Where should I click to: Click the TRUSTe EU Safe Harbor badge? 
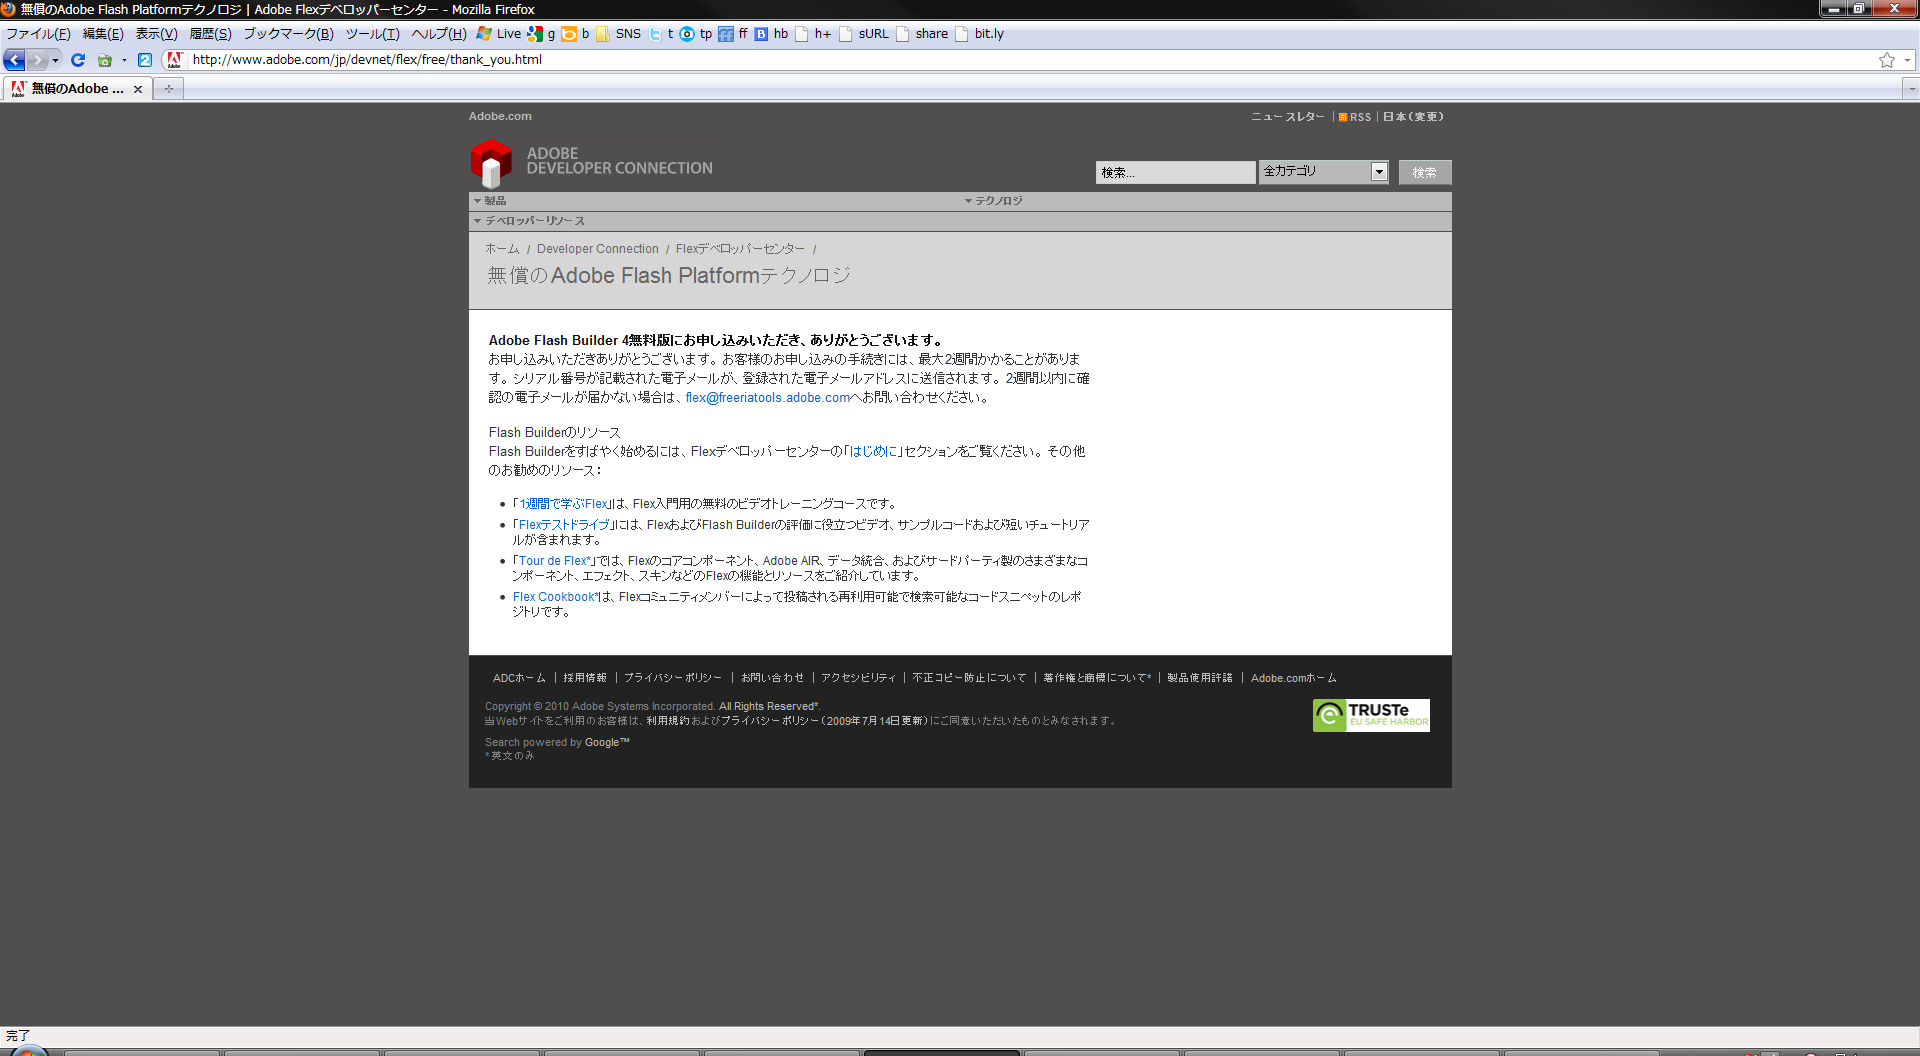pyautogui.click(x=1371, y=716)
